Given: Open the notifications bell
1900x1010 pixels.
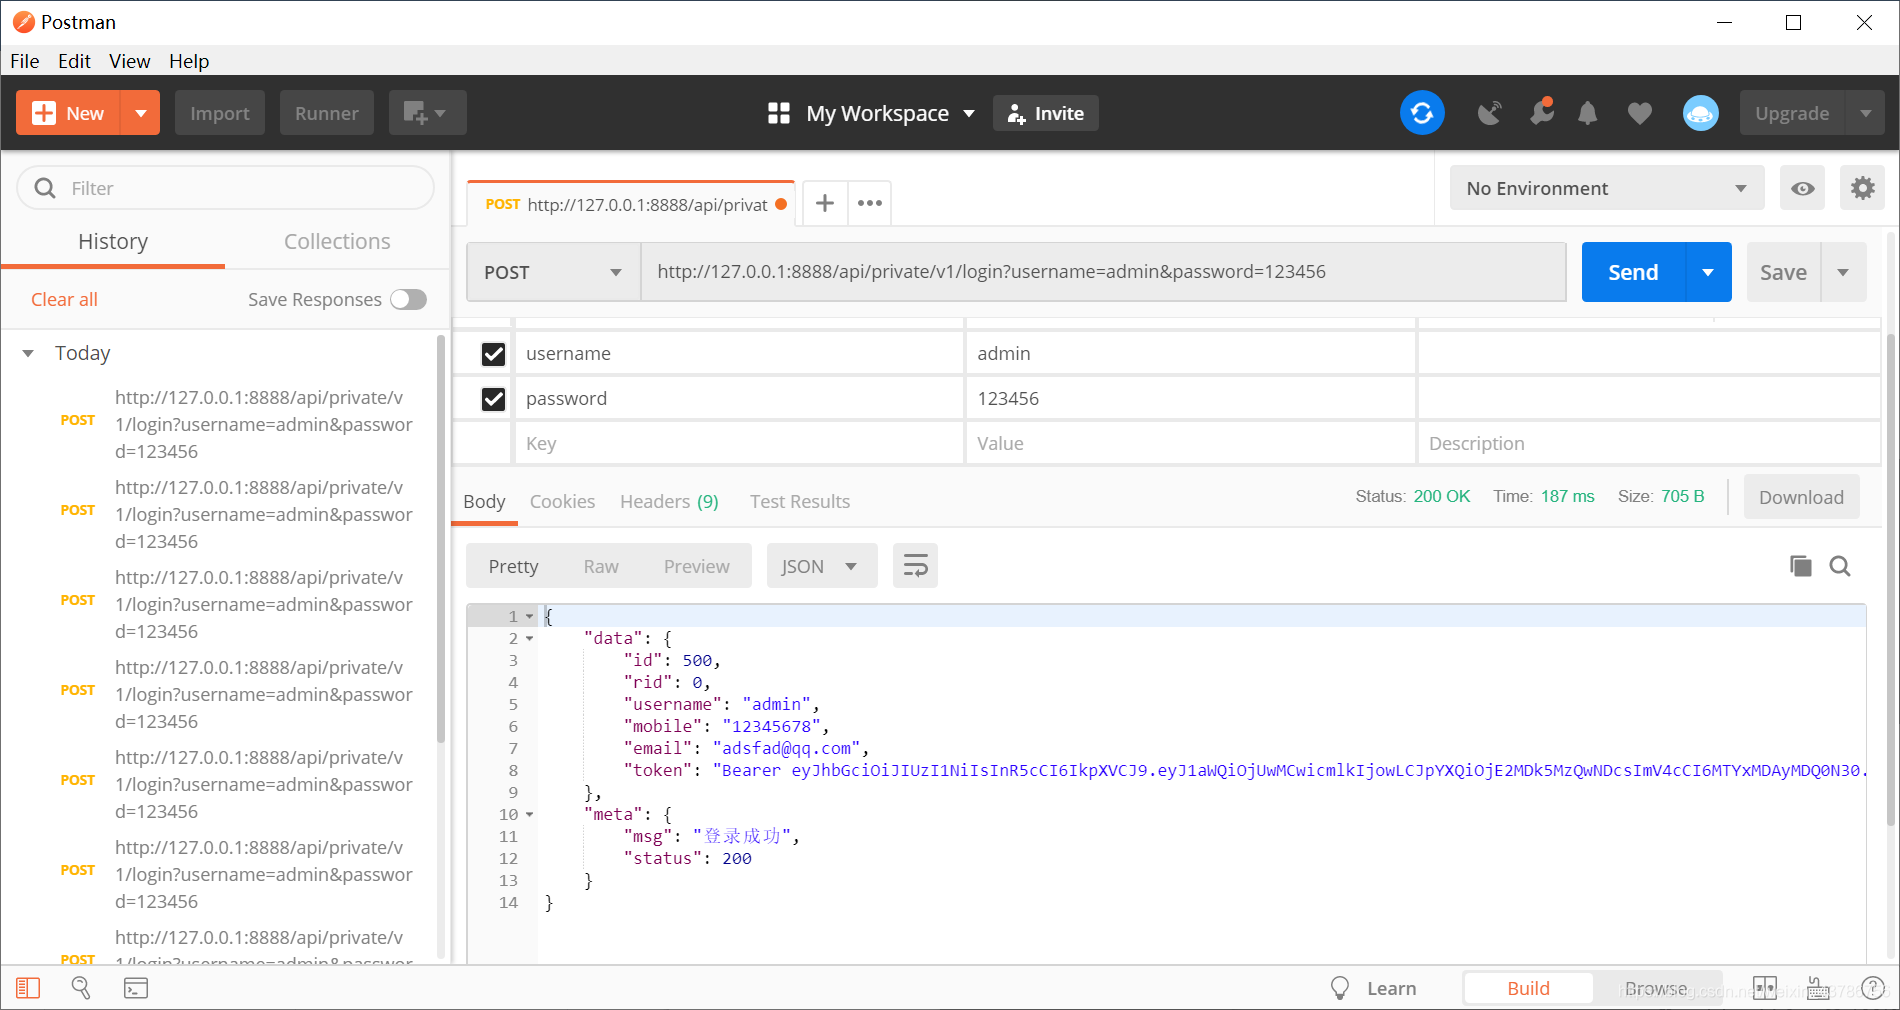Looking at the screenshot, I should coord(1587,113).
